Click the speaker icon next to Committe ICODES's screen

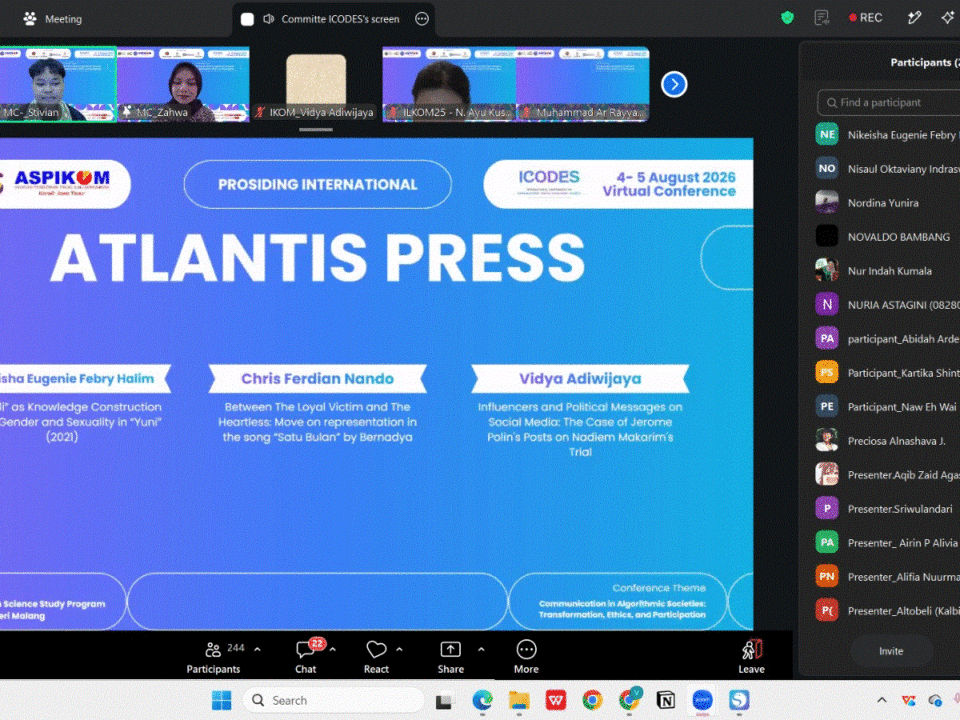(x=268, y=19)
